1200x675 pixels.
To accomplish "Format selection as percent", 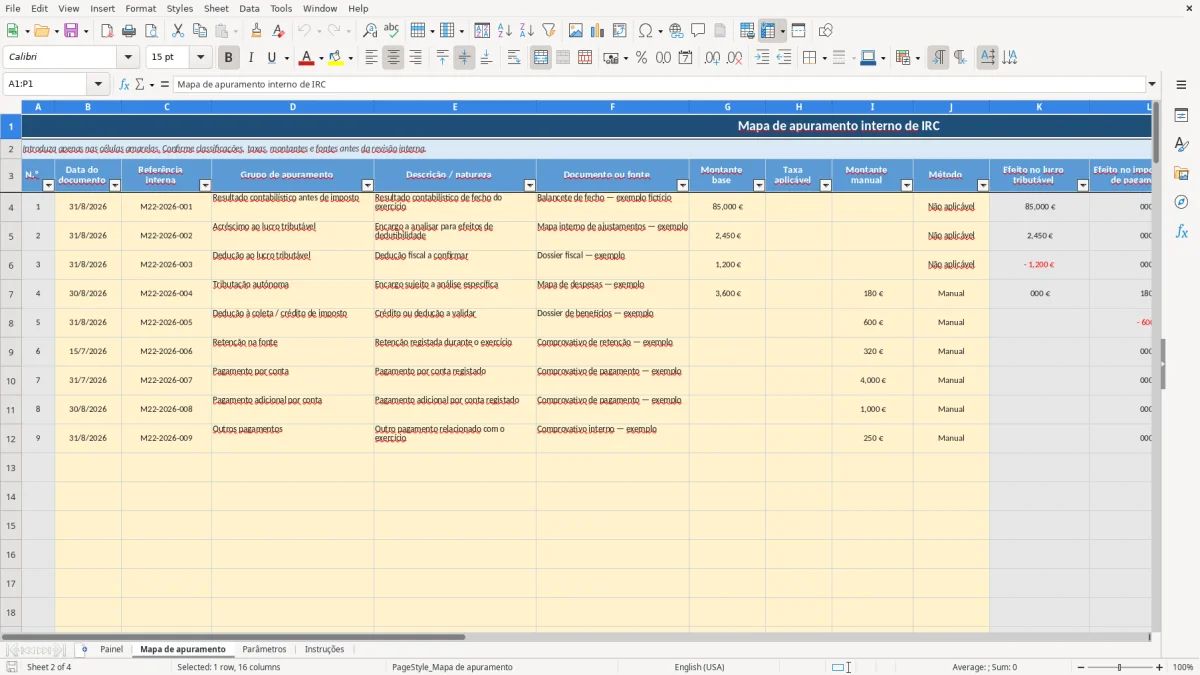I will coord(641,58).
